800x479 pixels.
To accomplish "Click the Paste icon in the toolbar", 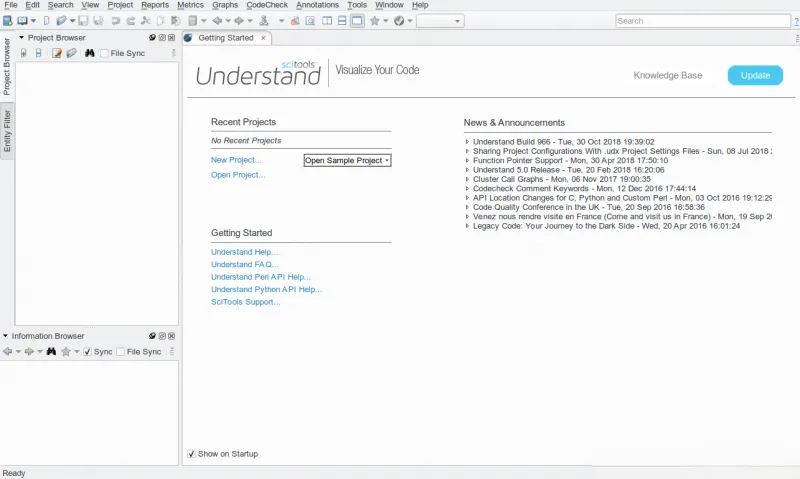I will point(176,21).
